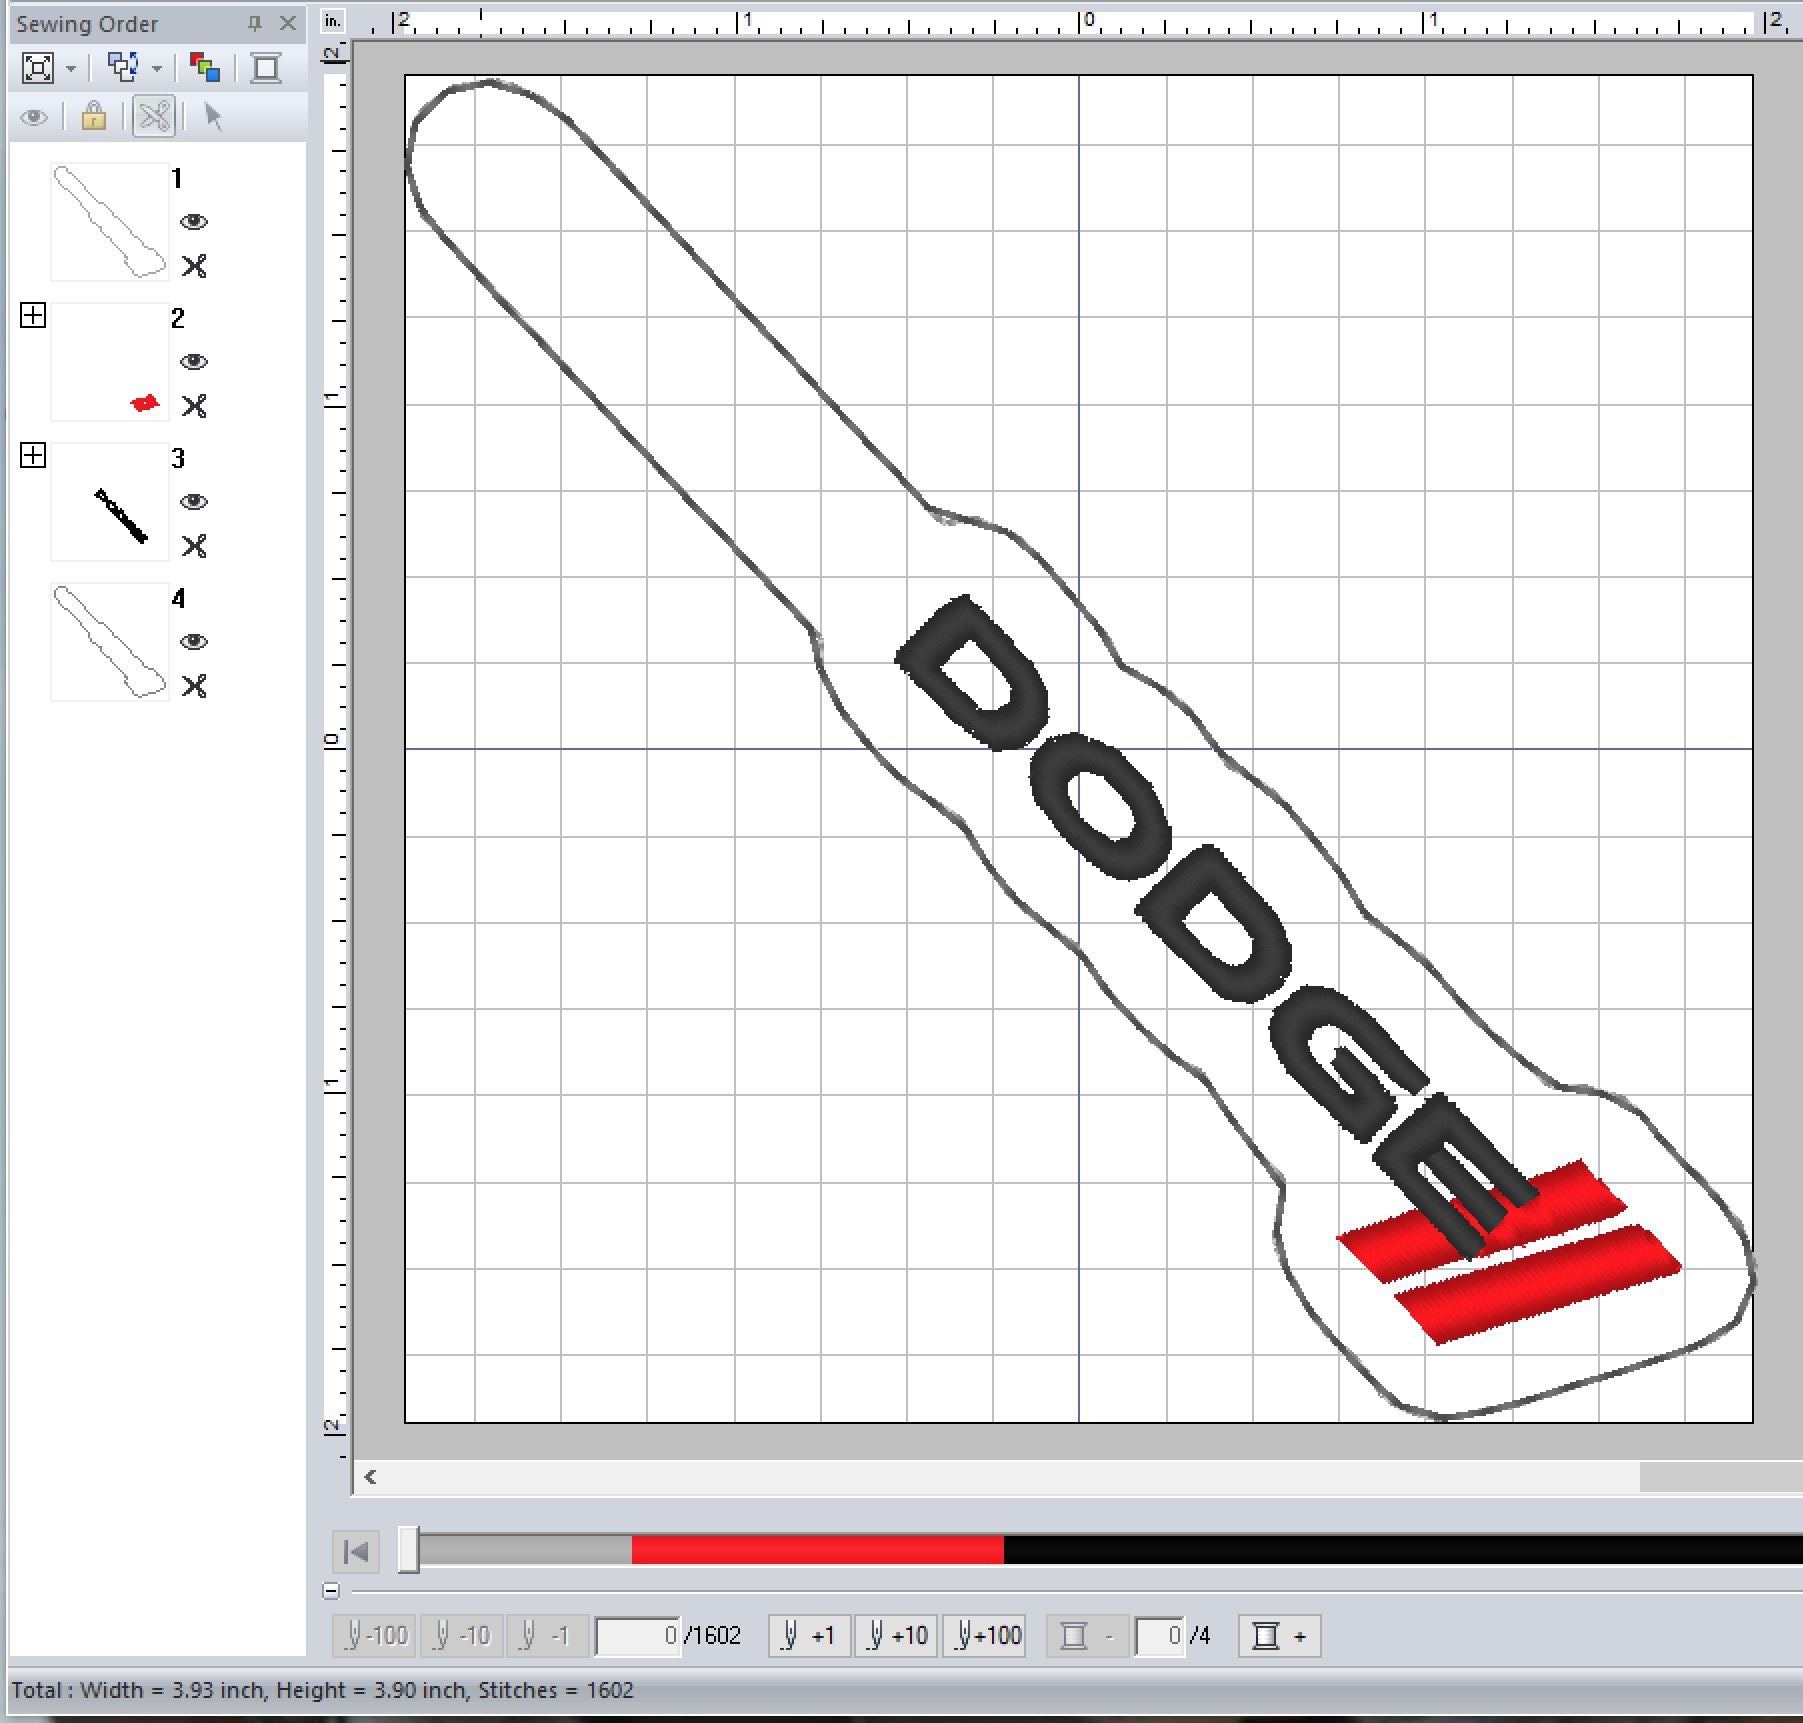Go to next thread color with spool plus

pyautogui.click(x=1279, y=1636)
